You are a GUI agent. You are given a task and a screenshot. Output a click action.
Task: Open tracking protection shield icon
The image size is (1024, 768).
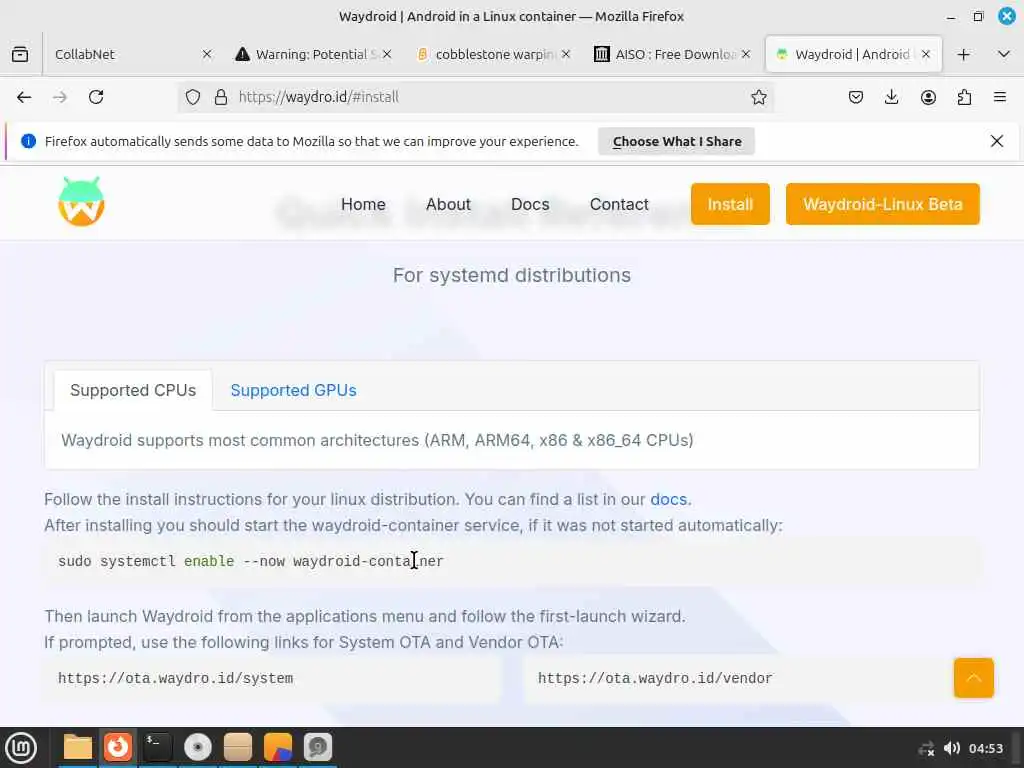click(193, 97)
